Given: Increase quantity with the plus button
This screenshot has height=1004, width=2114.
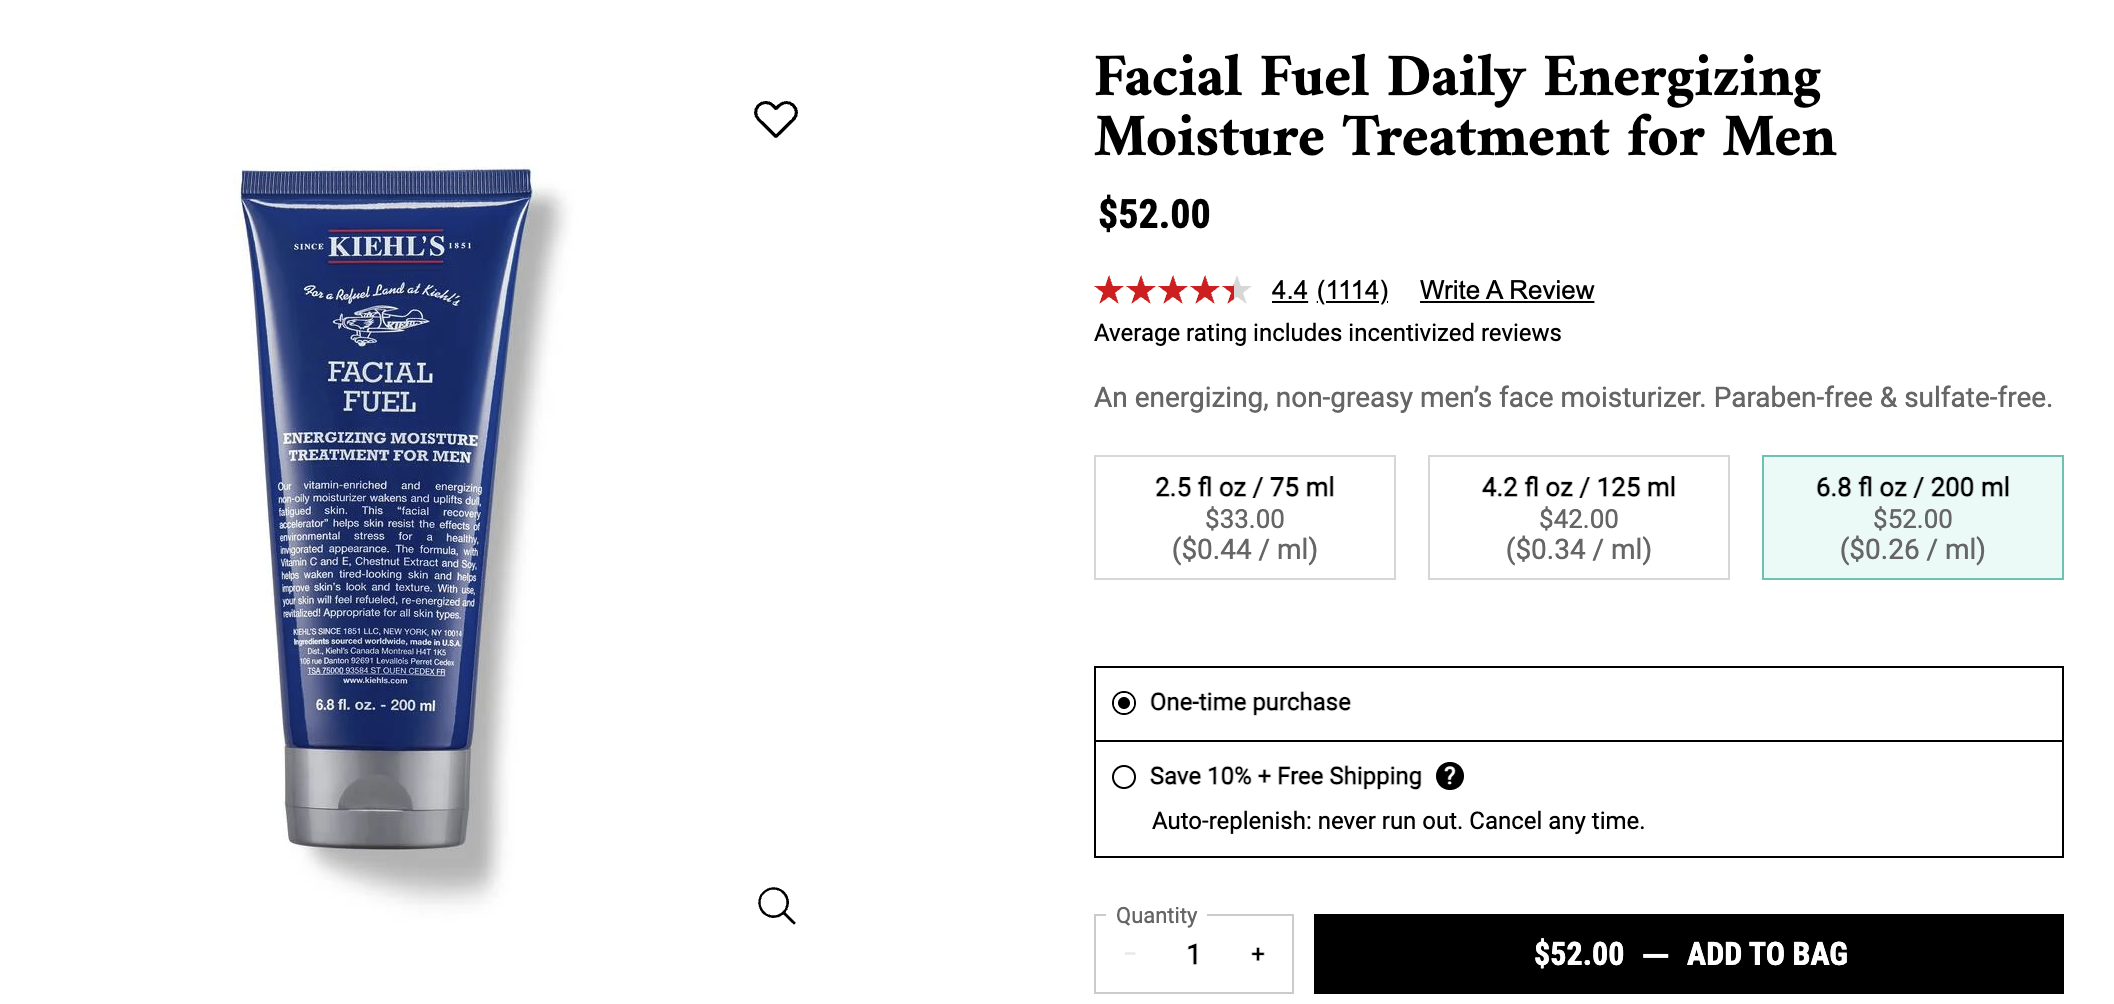Looking at the screenshot, I should coord(1257,954).
